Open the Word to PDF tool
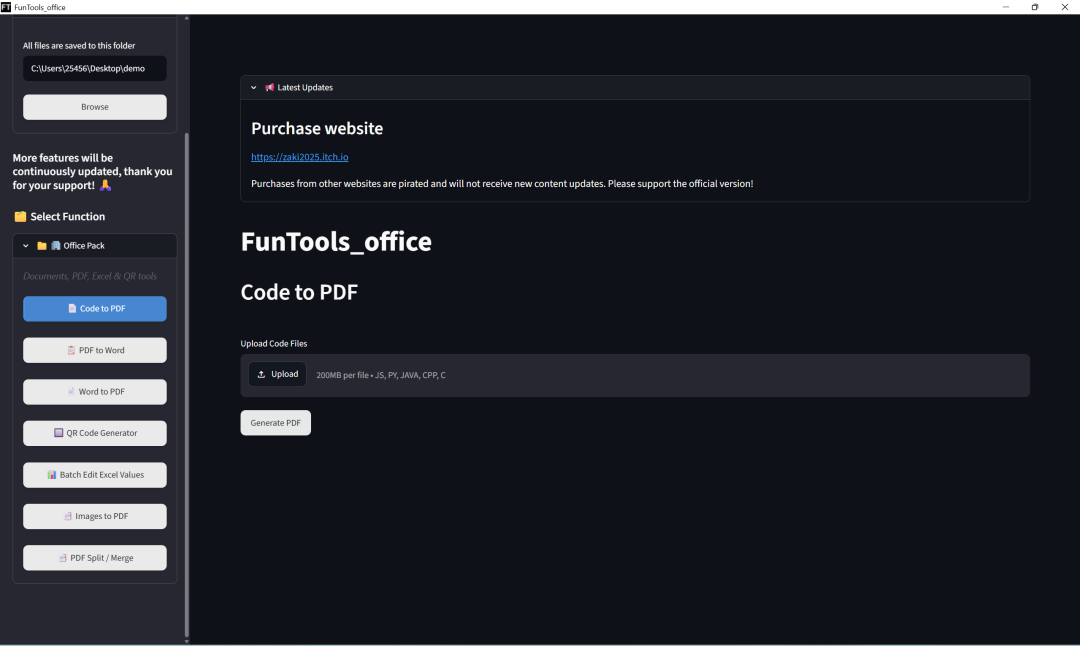1080x646 pixels. tap(95, 392)
